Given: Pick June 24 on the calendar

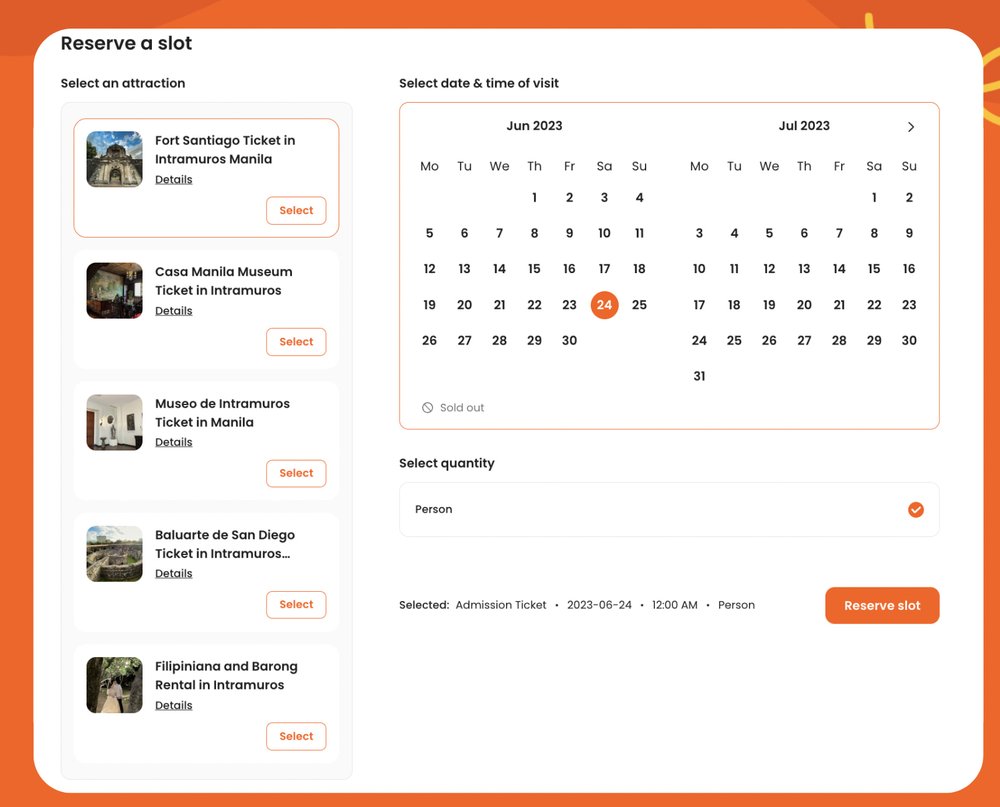Looking at the screenshot, I should [604, 305].
